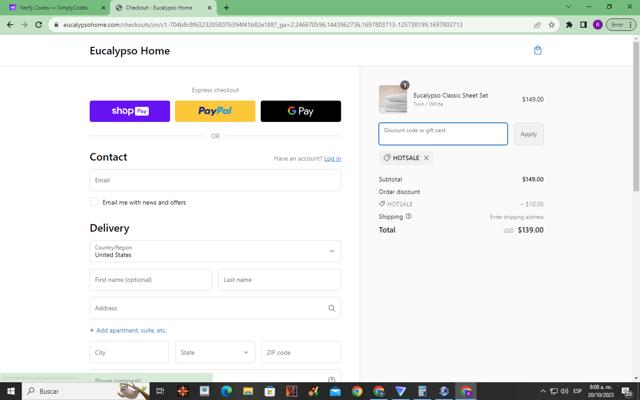Viewport: 640px width, 400px height.
Task: Remove the HOTSALE discount code
Action: click(x=426, y=158)
